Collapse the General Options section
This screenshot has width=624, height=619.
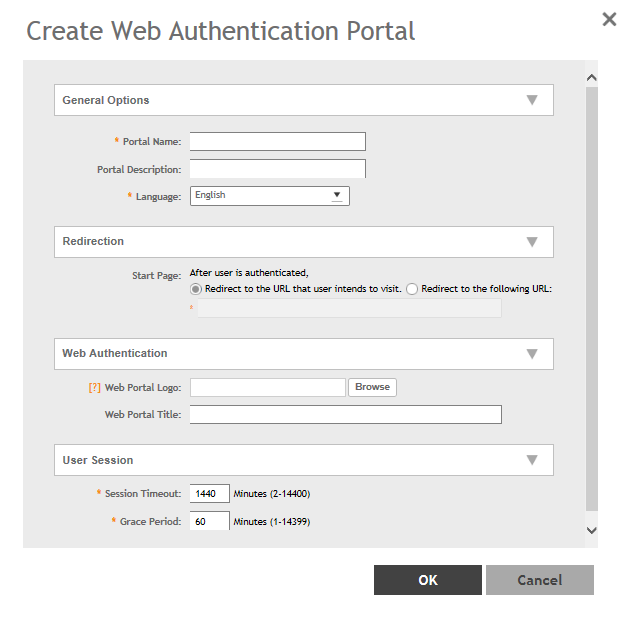coord(532,100)
